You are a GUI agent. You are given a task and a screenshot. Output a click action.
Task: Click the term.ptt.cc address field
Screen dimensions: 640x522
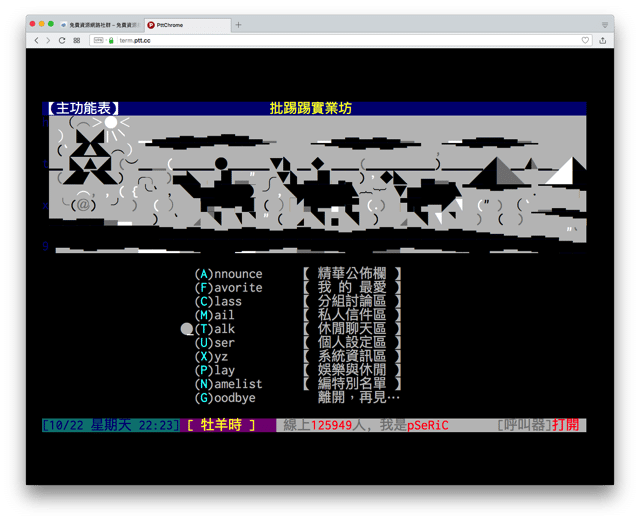pos(300,41)
